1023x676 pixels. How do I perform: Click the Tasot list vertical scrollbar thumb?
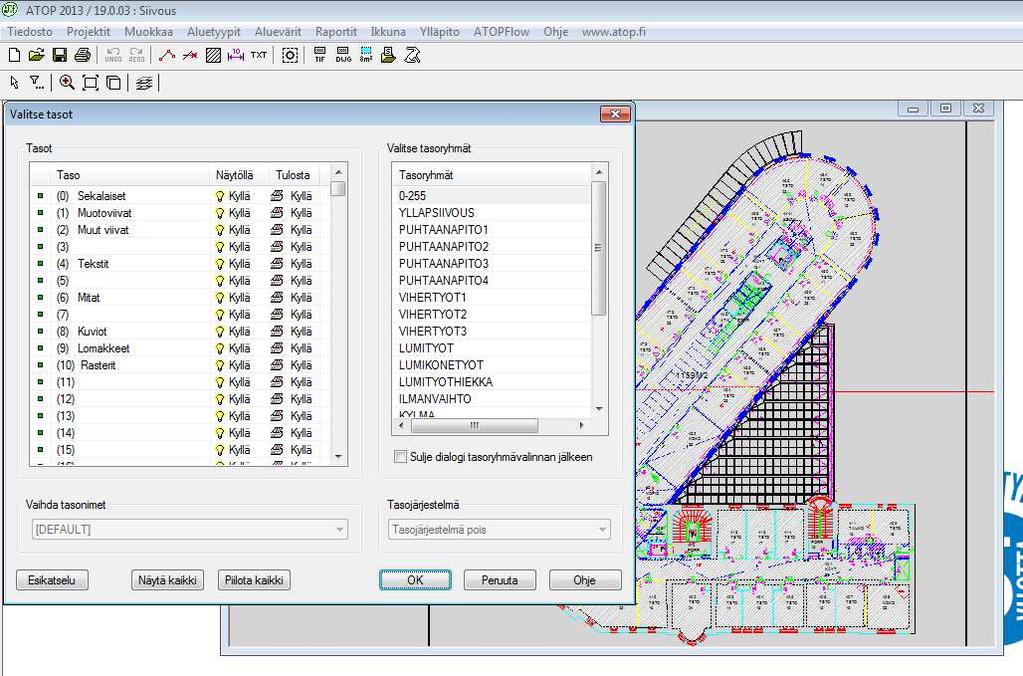tap(338, 188)
